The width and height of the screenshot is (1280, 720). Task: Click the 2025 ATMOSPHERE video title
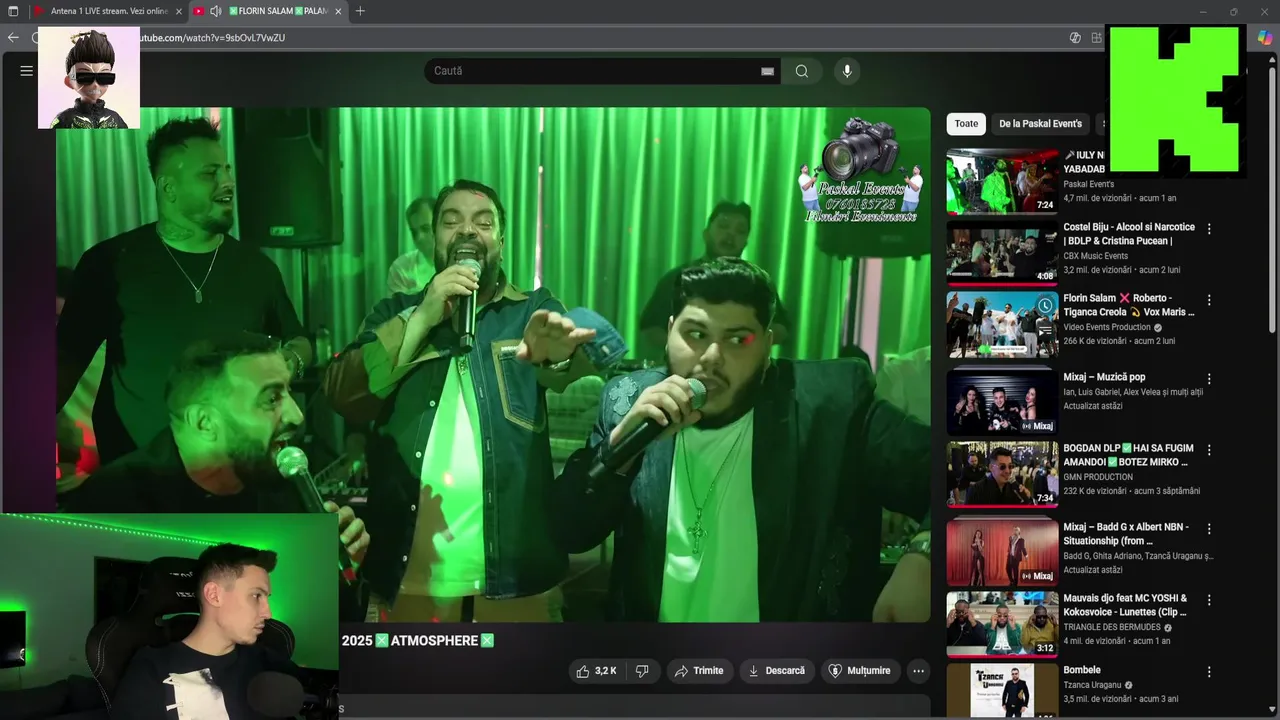417,641
